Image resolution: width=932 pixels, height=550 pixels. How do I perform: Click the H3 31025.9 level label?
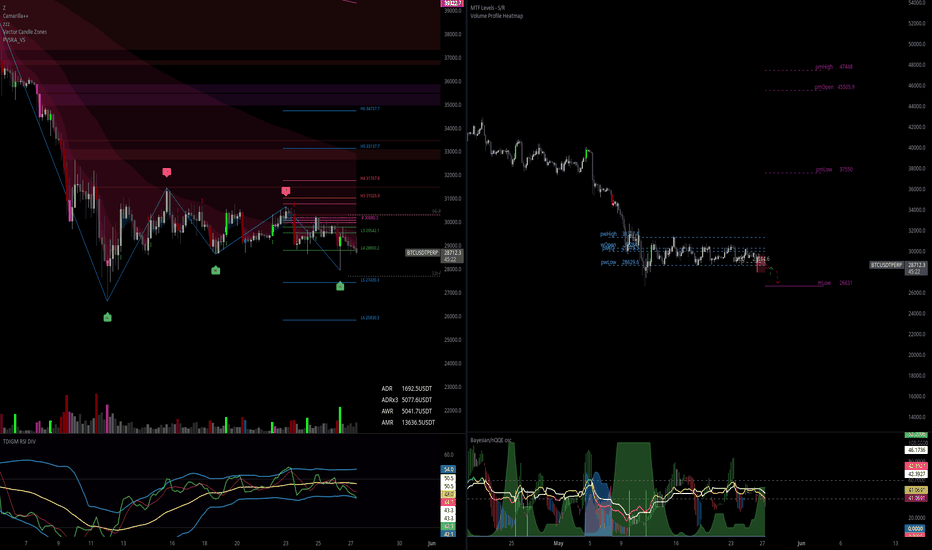coord(370,196)
